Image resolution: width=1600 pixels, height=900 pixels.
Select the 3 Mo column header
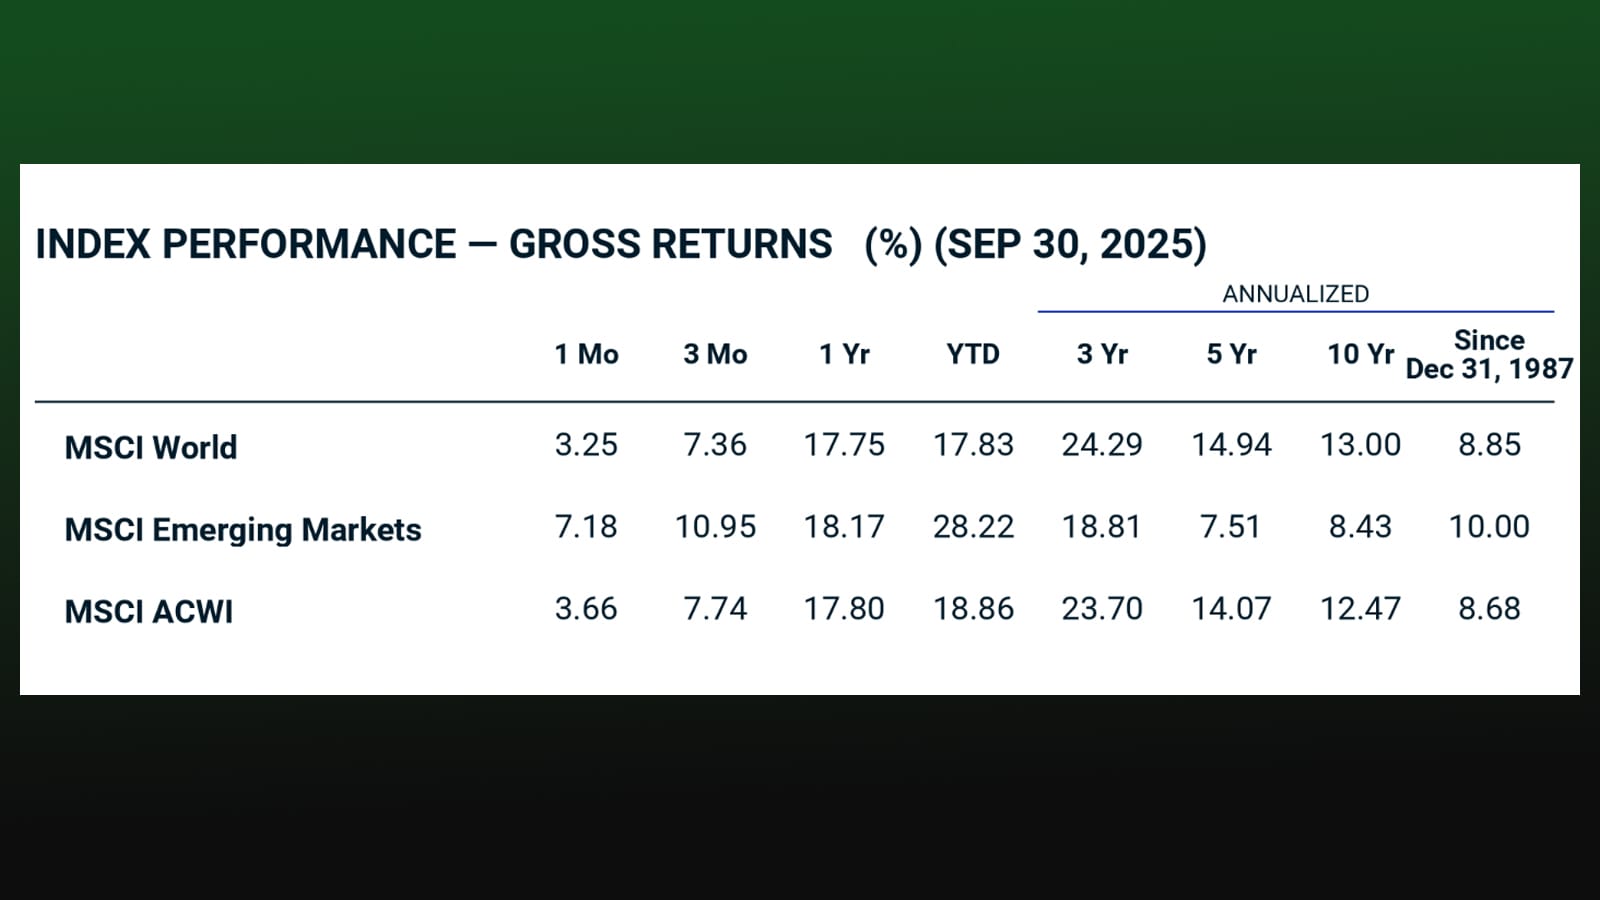(x=715, y=354)
